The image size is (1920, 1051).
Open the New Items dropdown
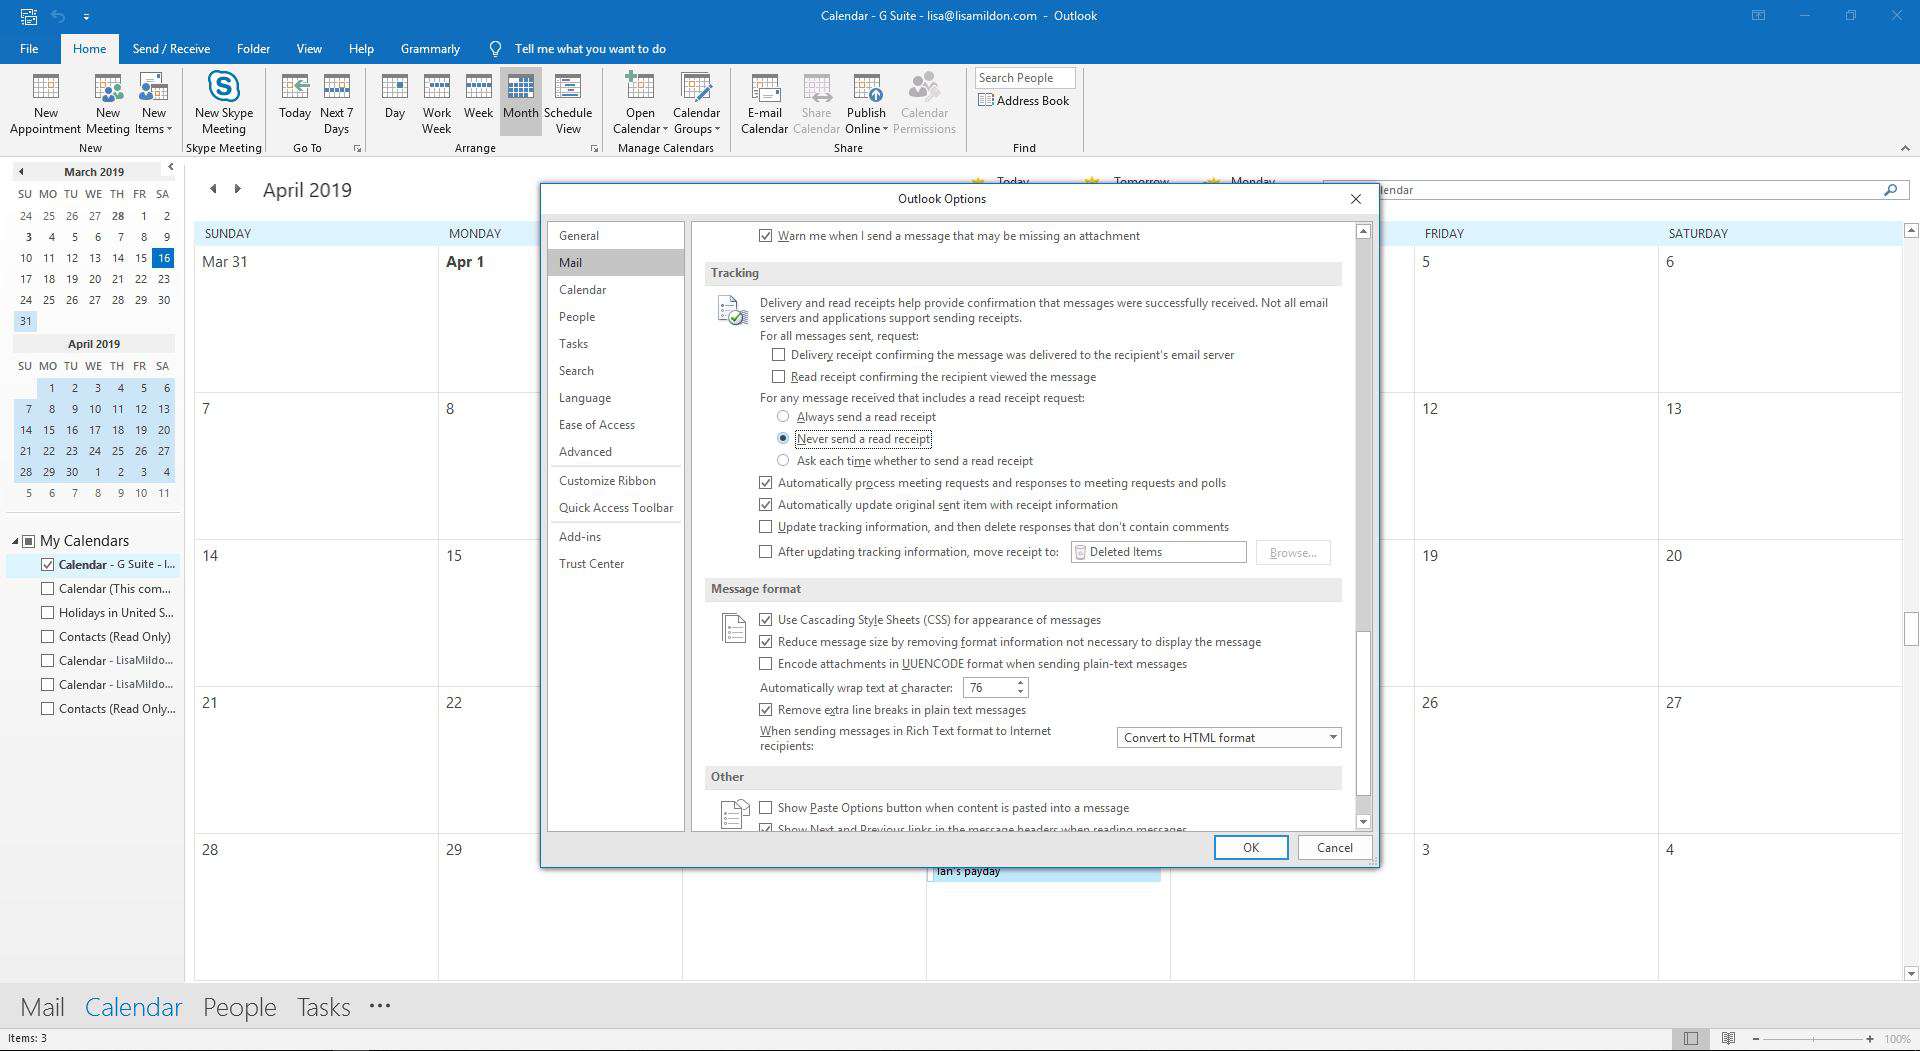[x=153, y=103]
